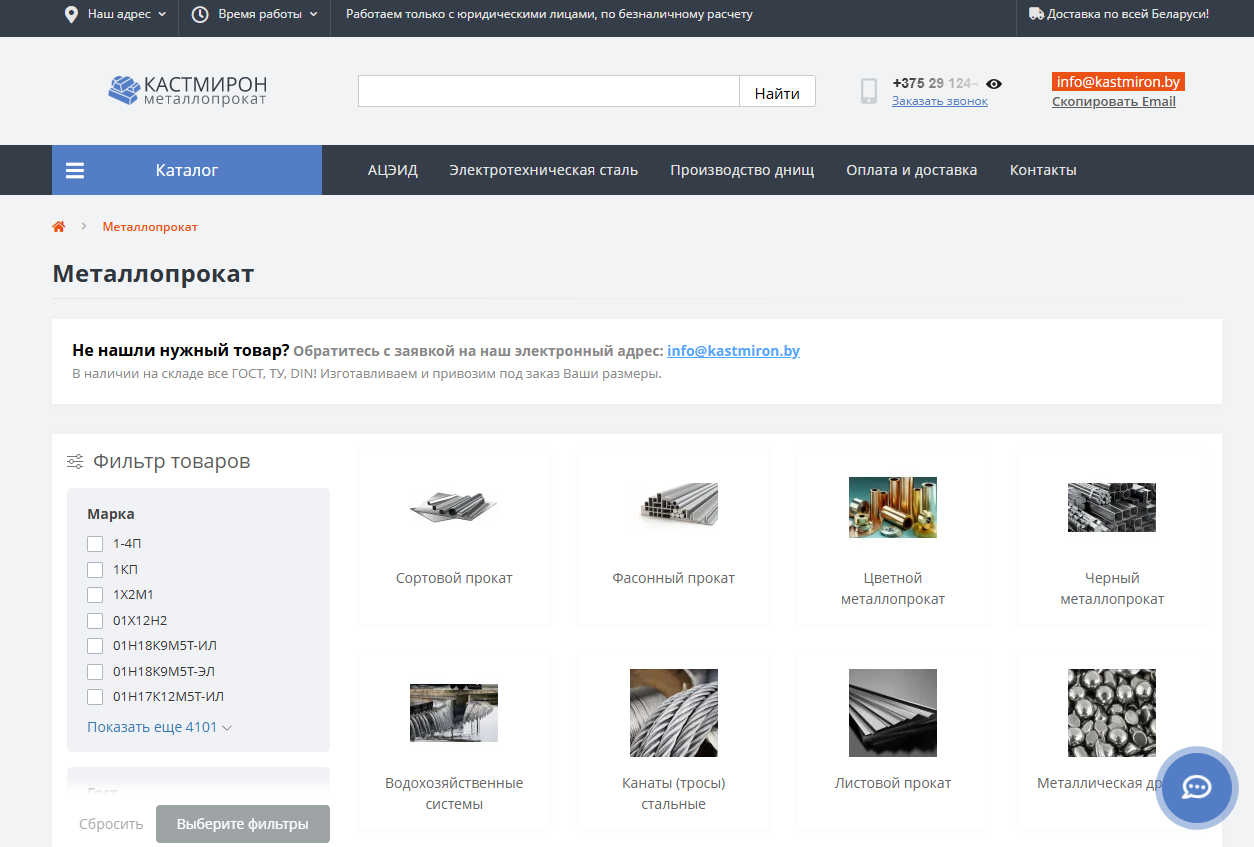Click the Выберите фильтры button

tap(243, 824)
